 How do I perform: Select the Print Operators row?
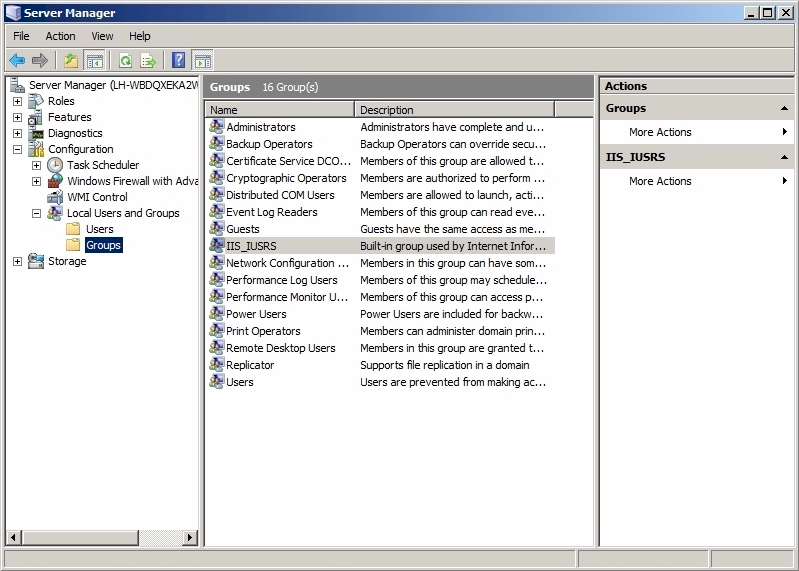tap(381, 331)
